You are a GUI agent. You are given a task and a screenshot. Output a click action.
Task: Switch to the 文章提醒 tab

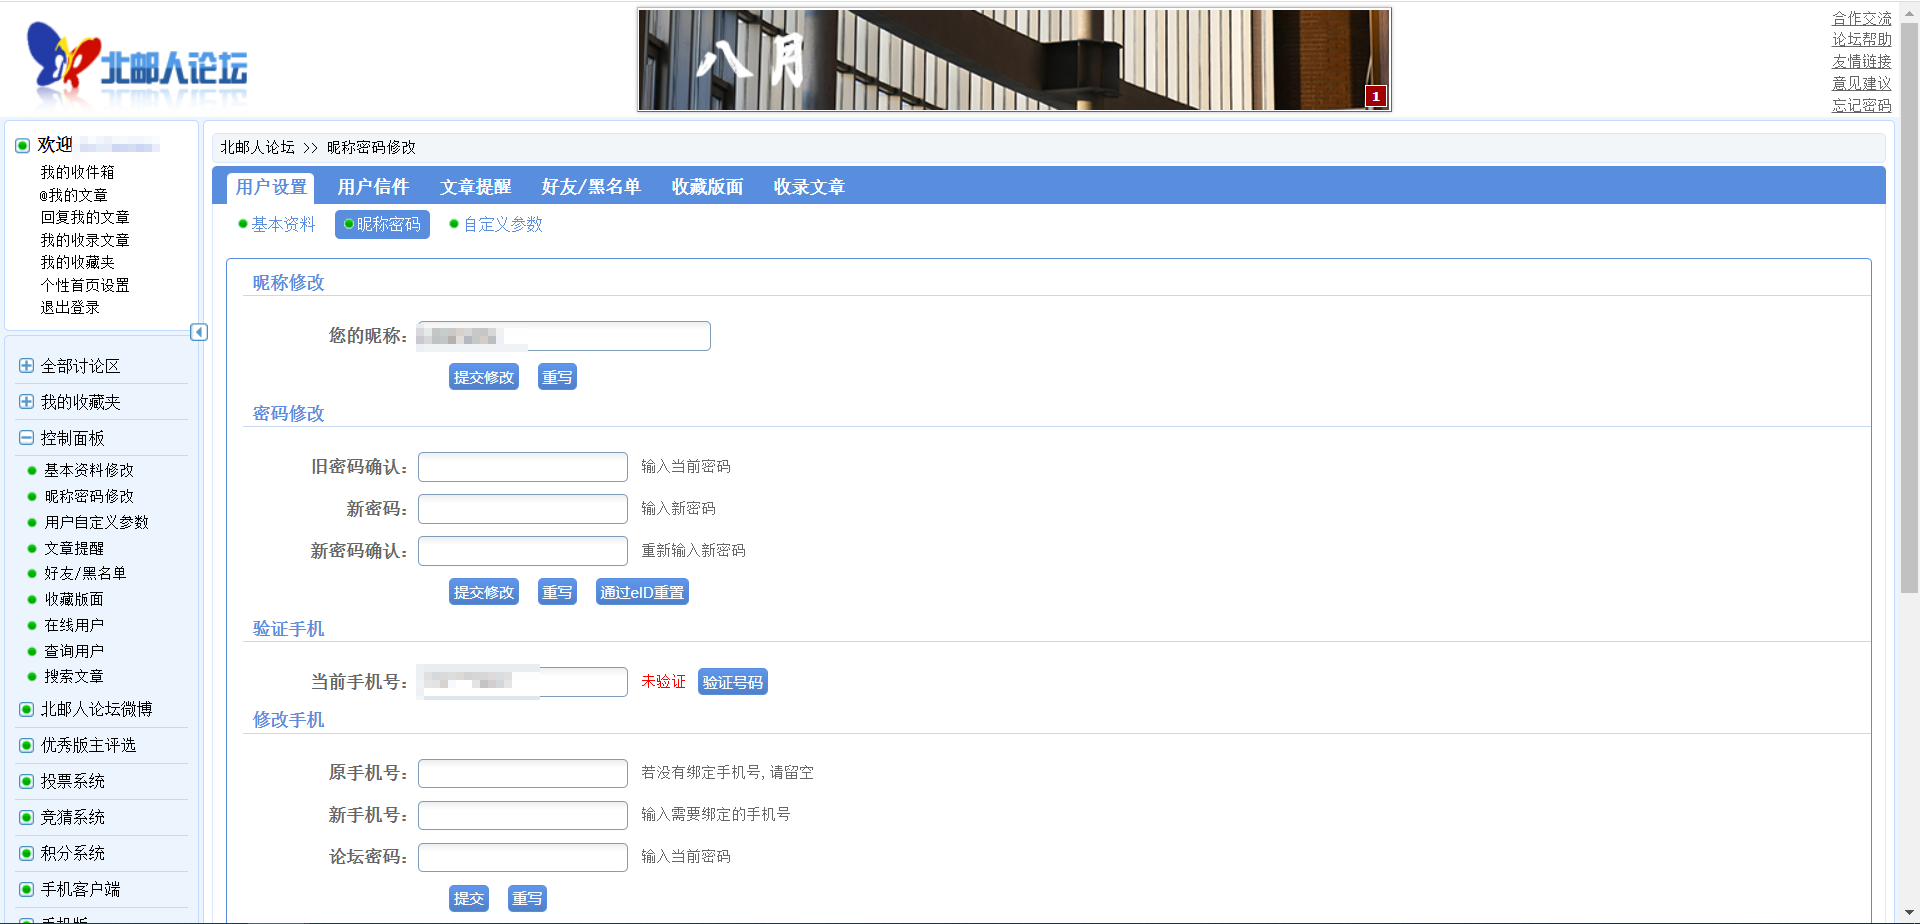pos(475,187)
